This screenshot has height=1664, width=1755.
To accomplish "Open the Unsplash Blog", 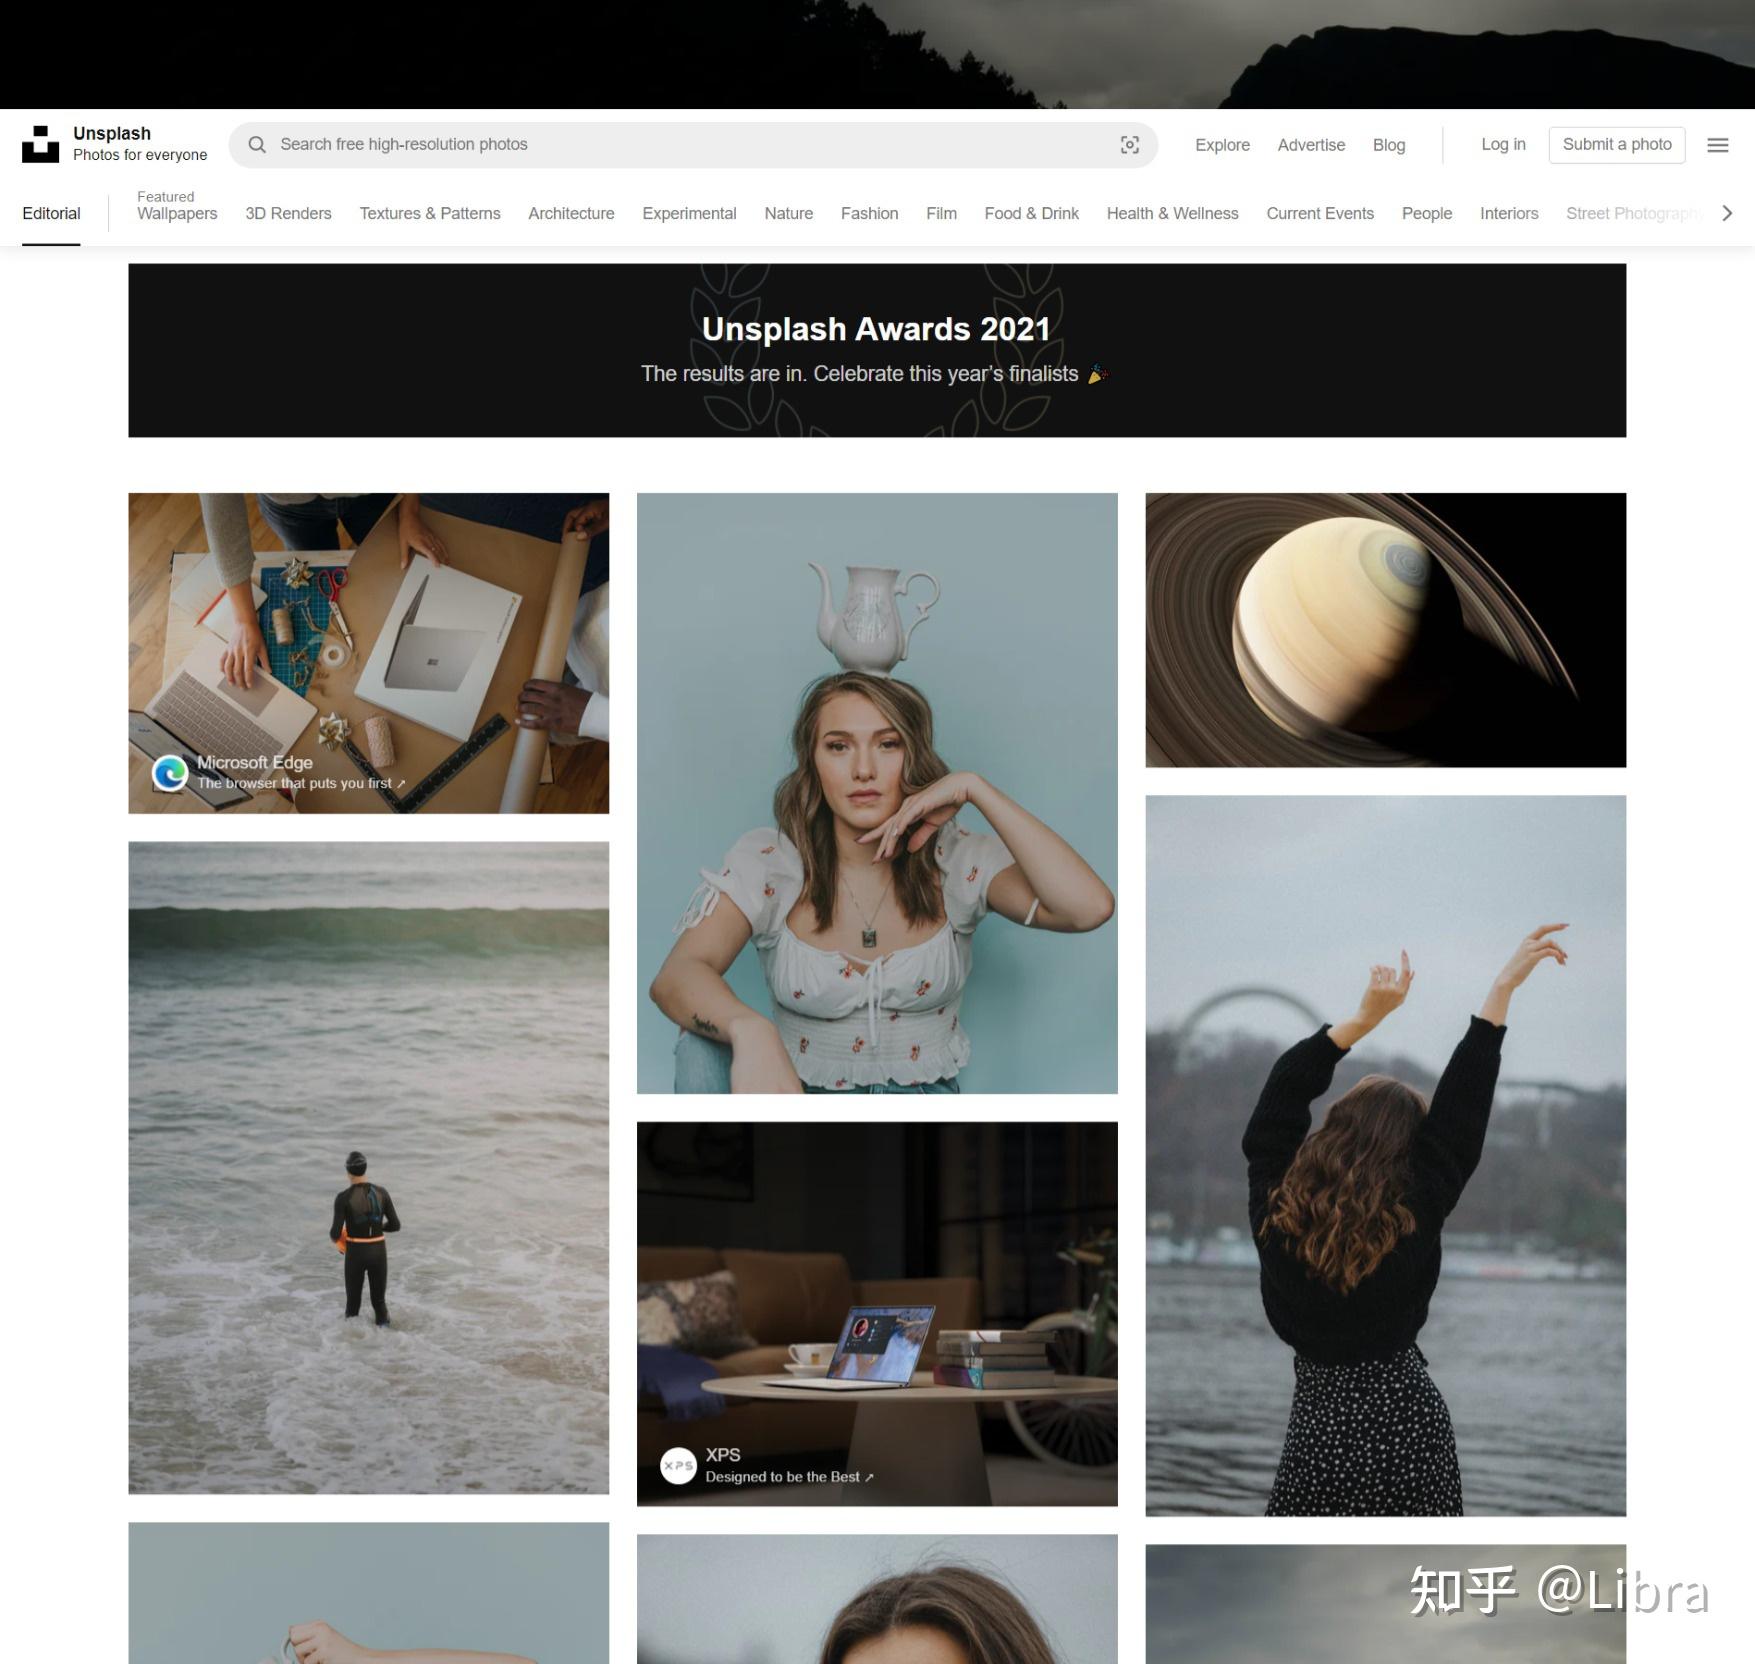I will point(1389,145).
